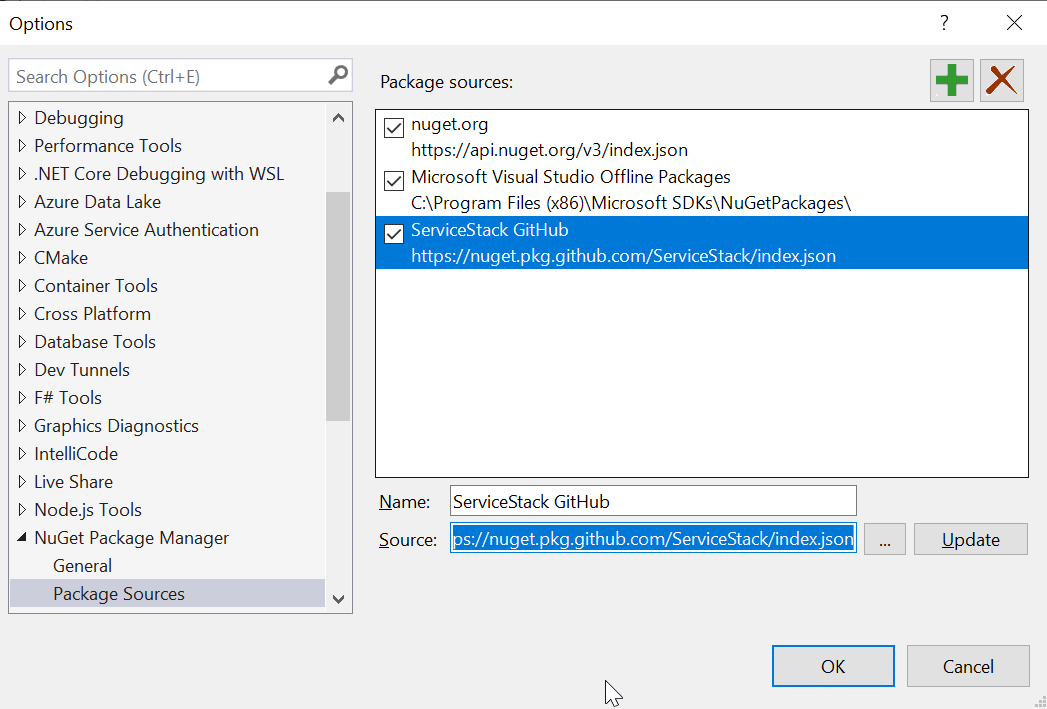Screen dimensions: 1047x709
Task: Click the OK button
Action: (x=833, y=666)
